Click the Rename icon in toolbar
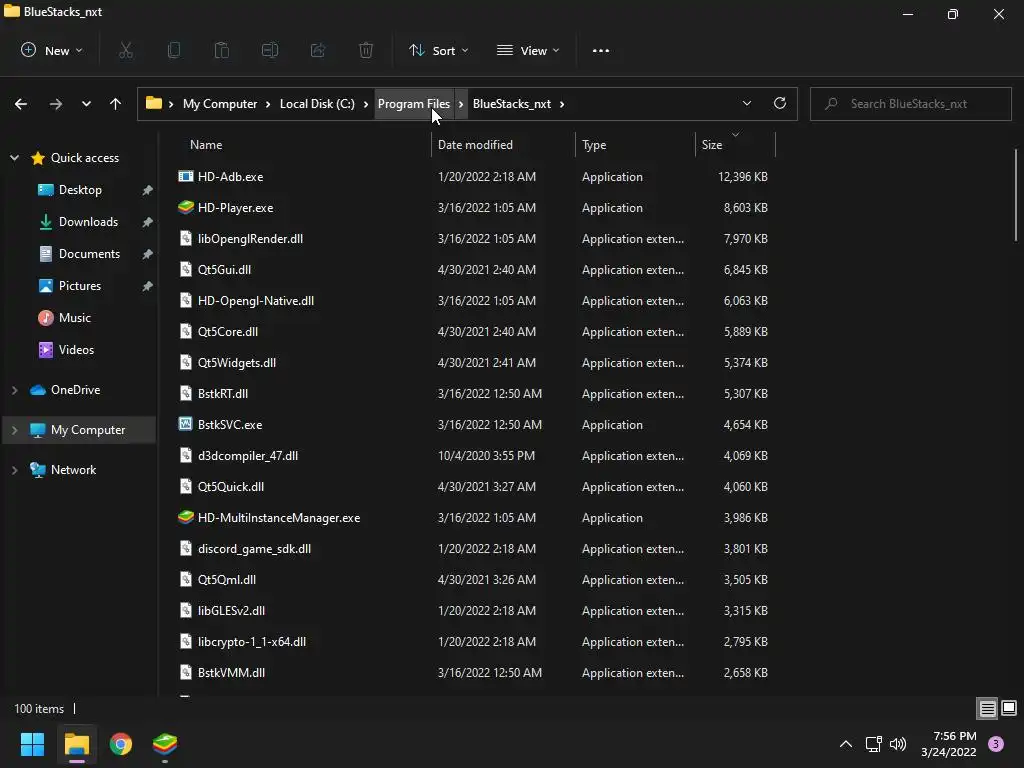This screenshot has width=1024, height=768. 270,50
